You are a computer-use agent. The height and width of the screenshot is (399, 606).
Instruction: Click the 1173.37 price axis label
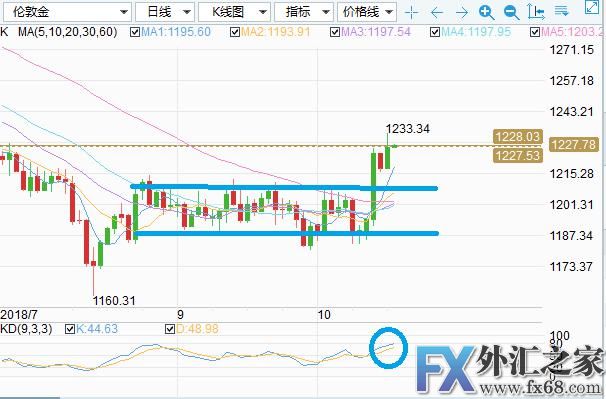coord(572,266)
